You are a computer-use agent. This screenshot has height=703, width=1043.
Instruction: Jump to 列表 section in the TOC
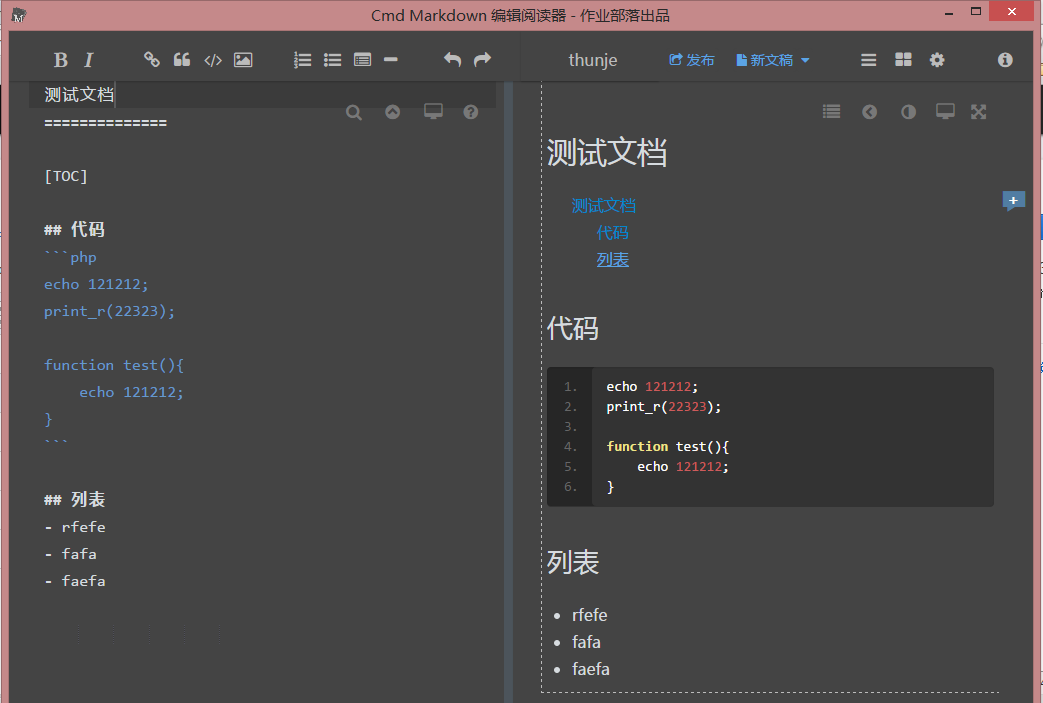click(613, 260)
